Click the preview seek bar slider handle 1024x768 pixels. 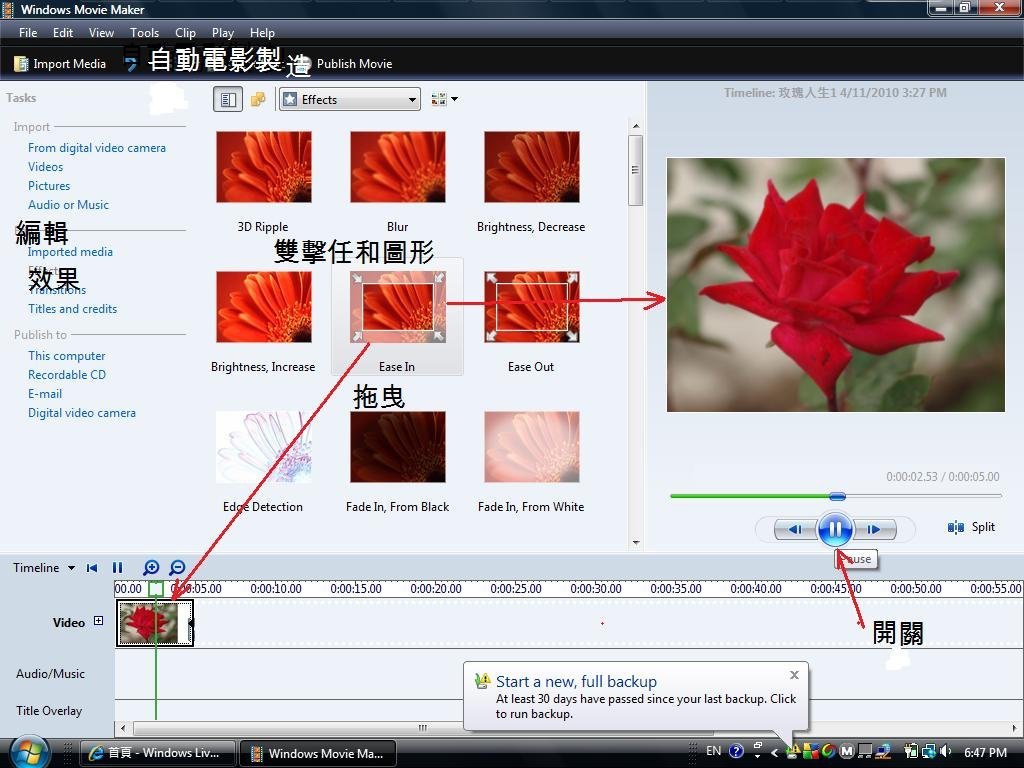(837, 496)
